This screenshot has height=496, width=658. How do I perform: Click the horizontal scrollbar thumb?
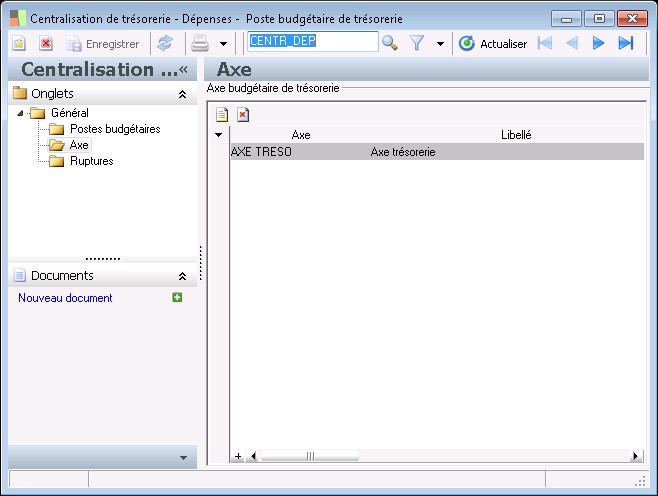coord(310,456)
